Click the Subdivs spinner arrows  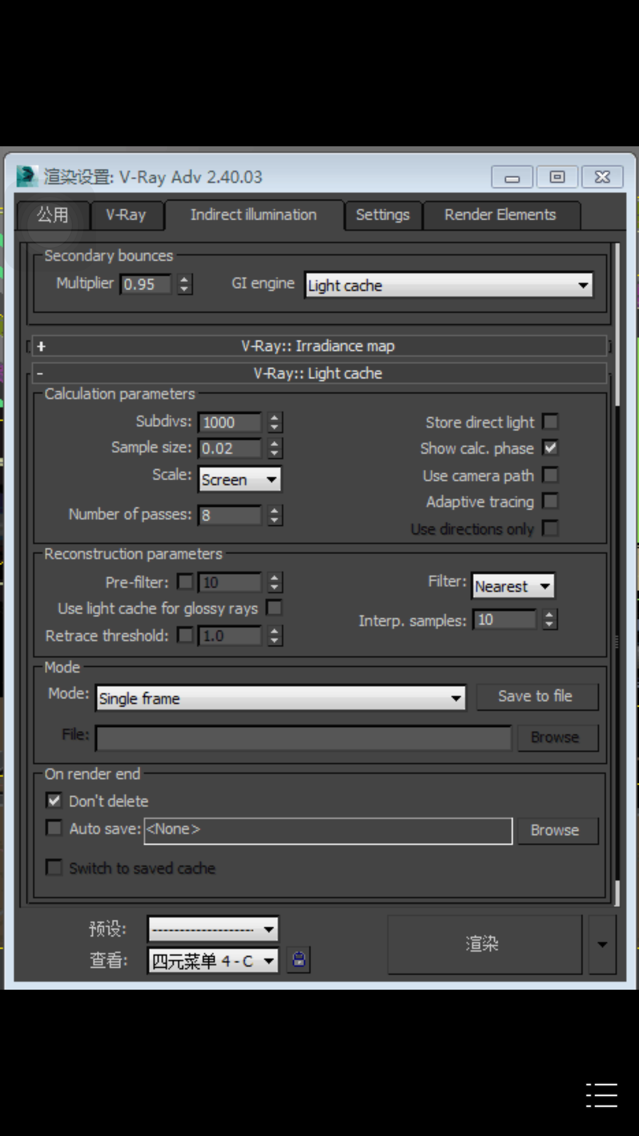(274, 422)
